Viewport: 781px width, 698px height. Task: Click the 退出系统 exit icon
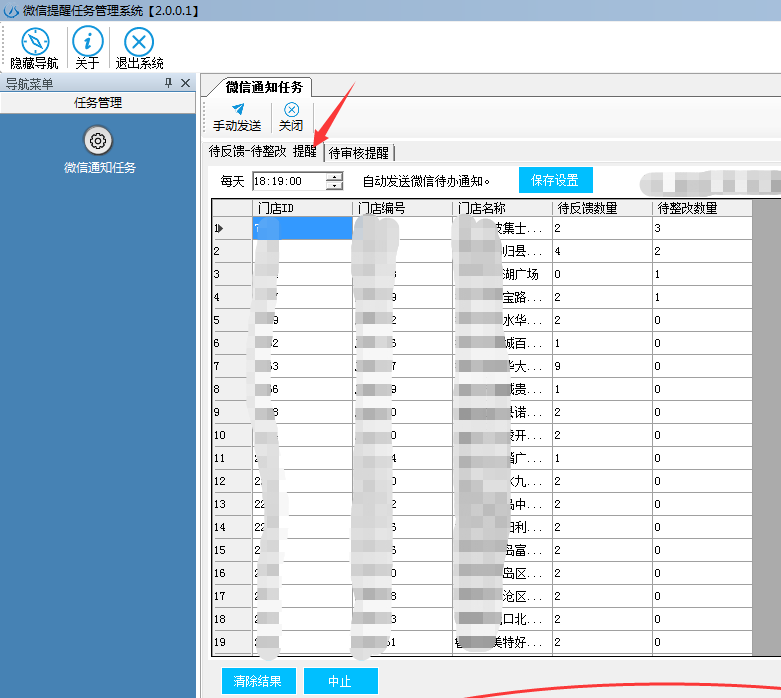(x=139, y=41)
